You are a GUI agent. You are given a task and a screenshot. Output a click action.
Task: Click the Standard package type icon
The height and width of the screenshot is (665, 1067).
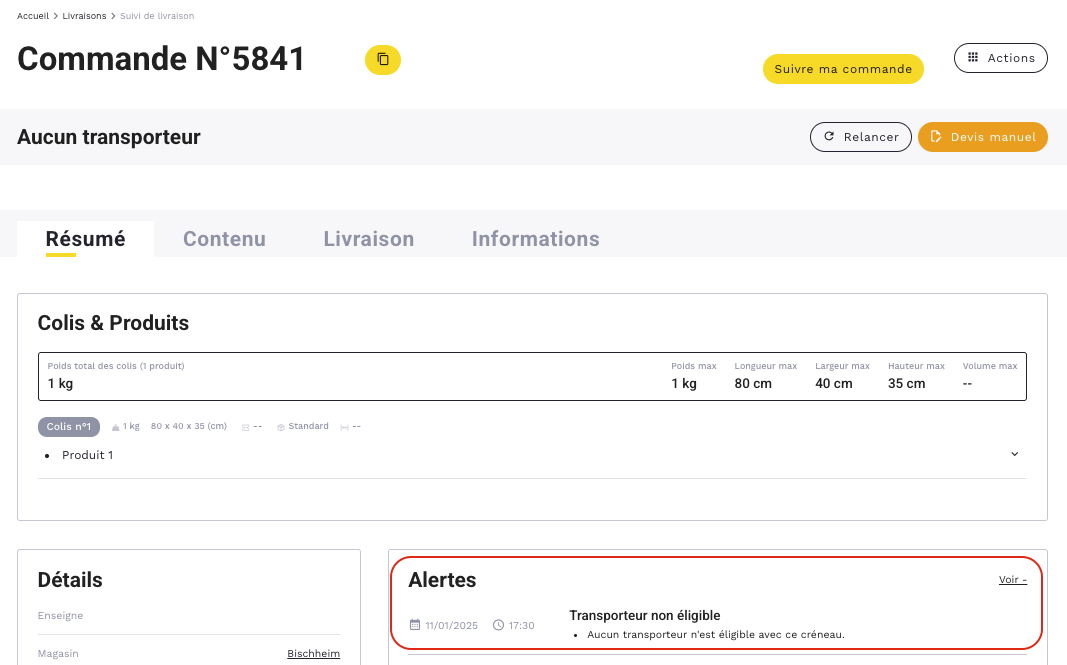(x=281, y=427)
